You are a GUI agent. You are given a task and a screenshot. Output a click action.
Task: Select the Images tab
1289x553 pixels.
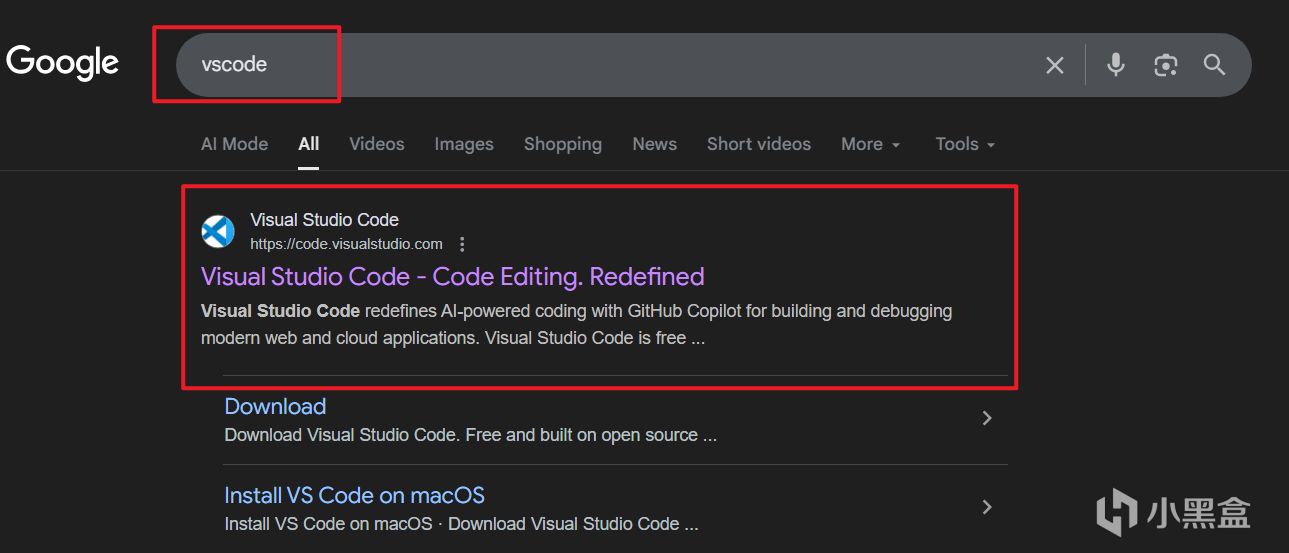464,144
